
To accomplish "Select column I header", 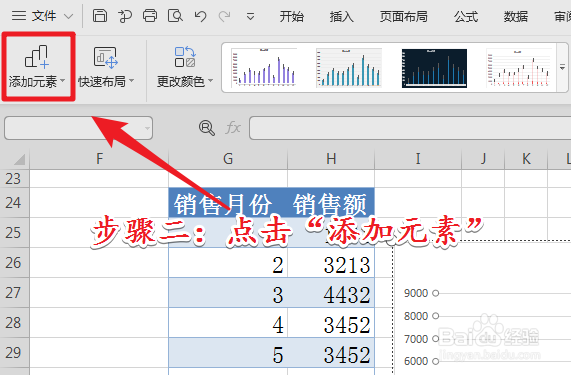I will tap(418, 159).
